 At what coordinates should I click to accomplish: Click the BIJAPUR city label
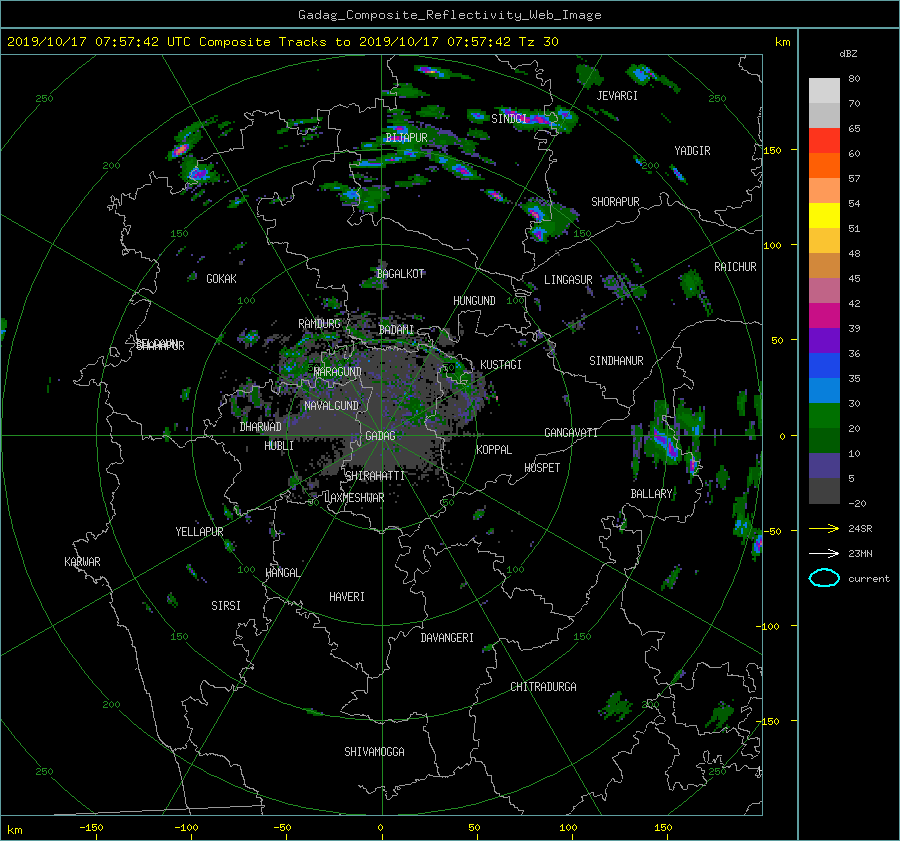[406, 138]
